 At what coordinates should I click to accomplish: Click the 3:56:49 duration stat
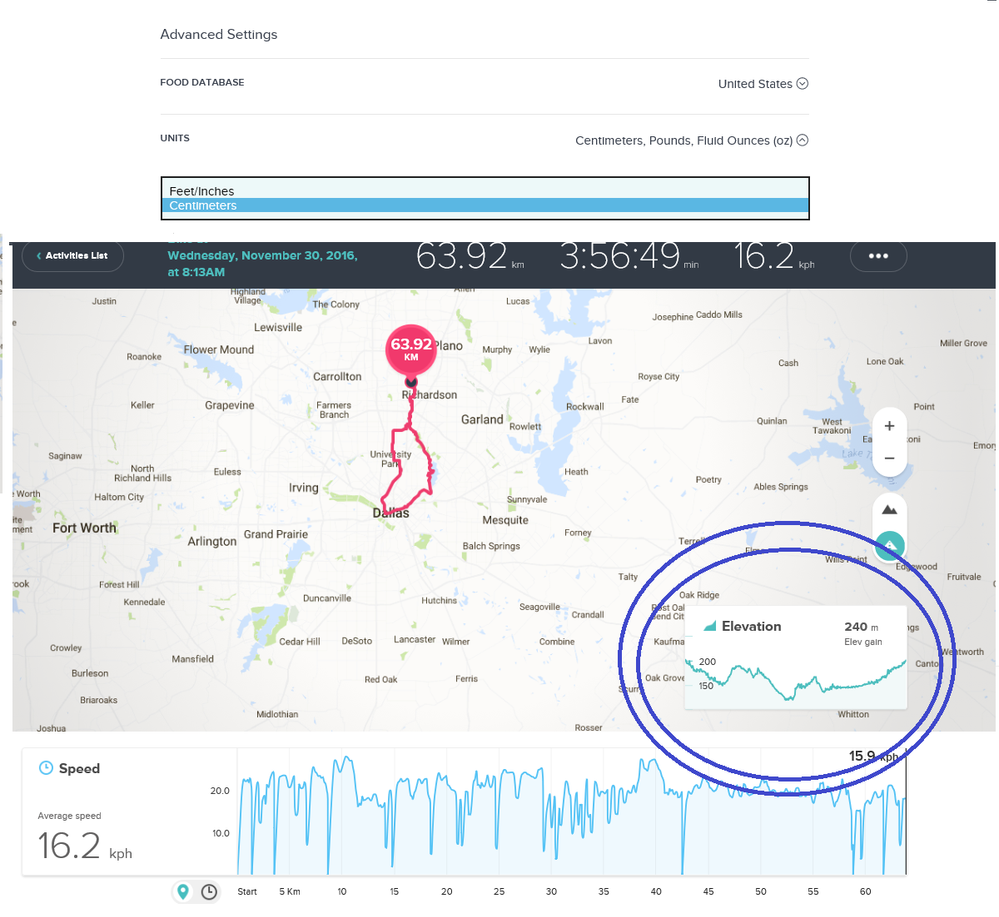[629, 256]
